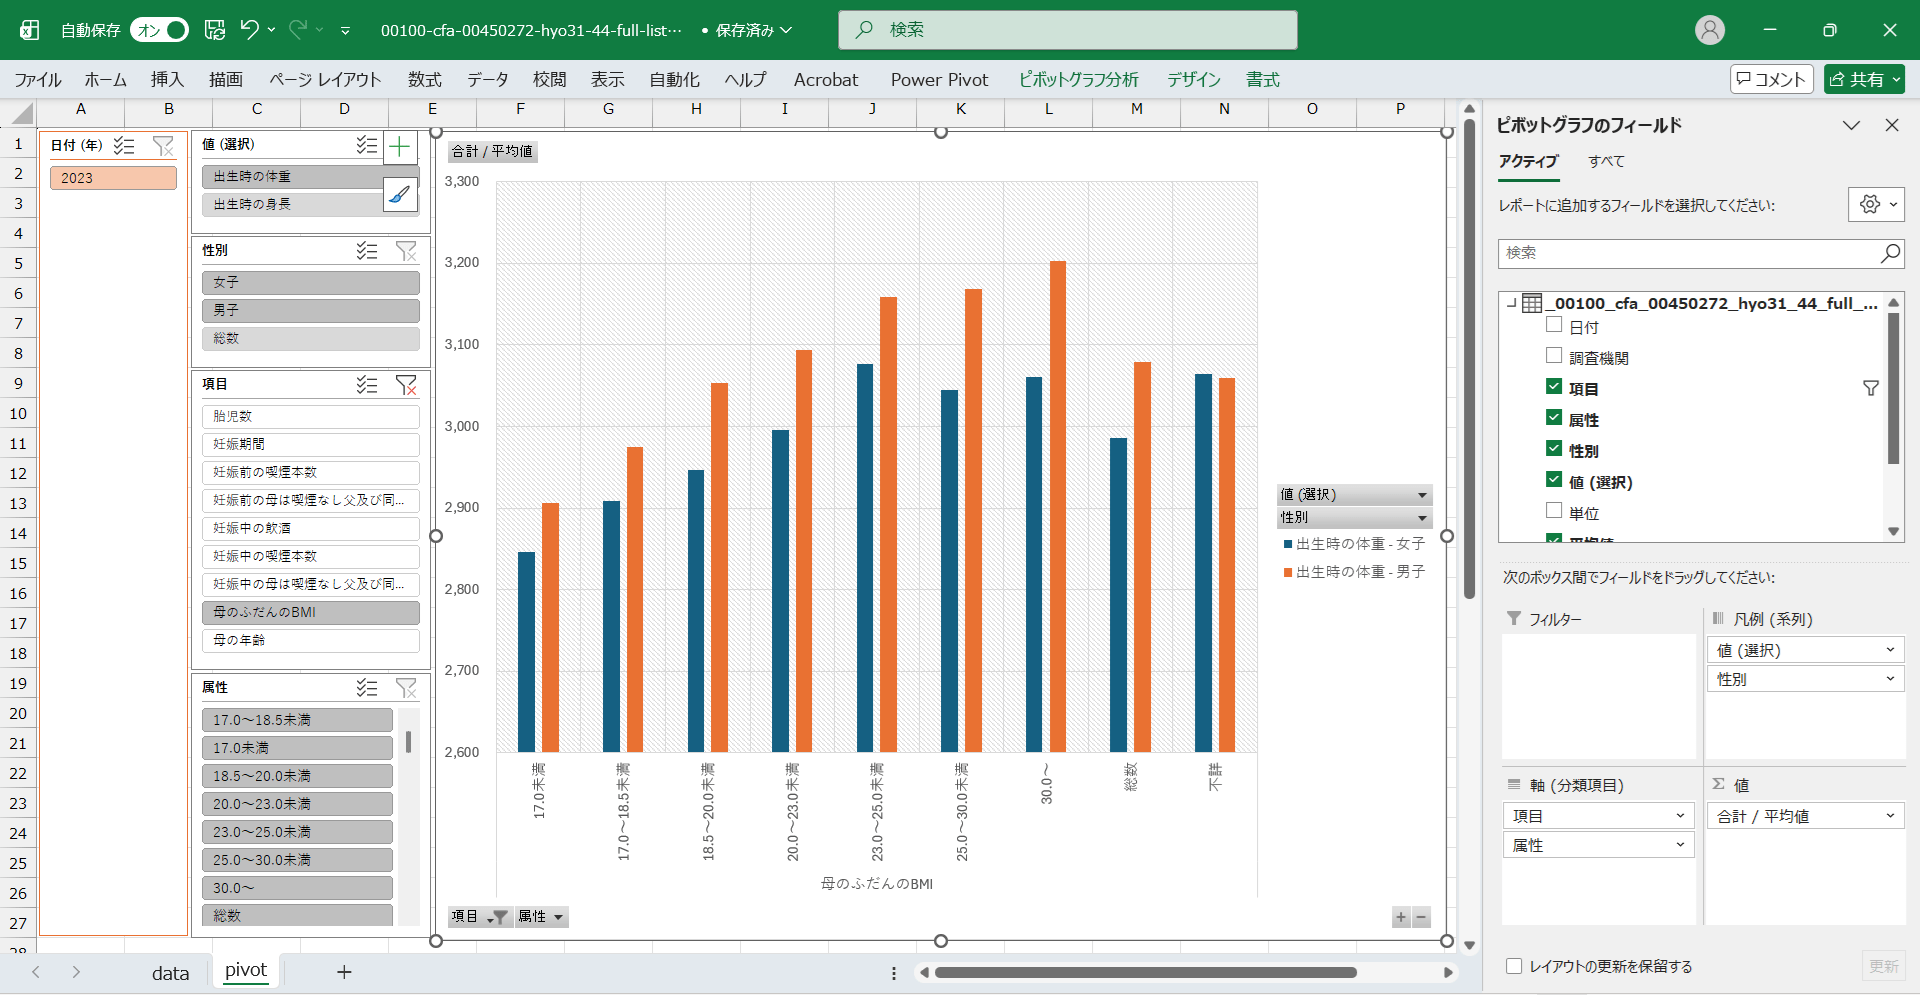Open the ピボットグラフ分析 ribbon tab

pyautogui.click(x=1078, y=80)
